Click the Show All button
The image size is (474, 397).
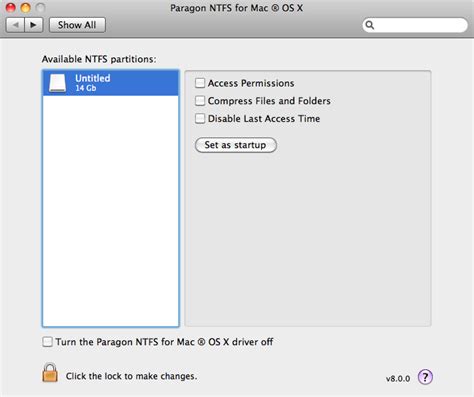tap(77, 25)
